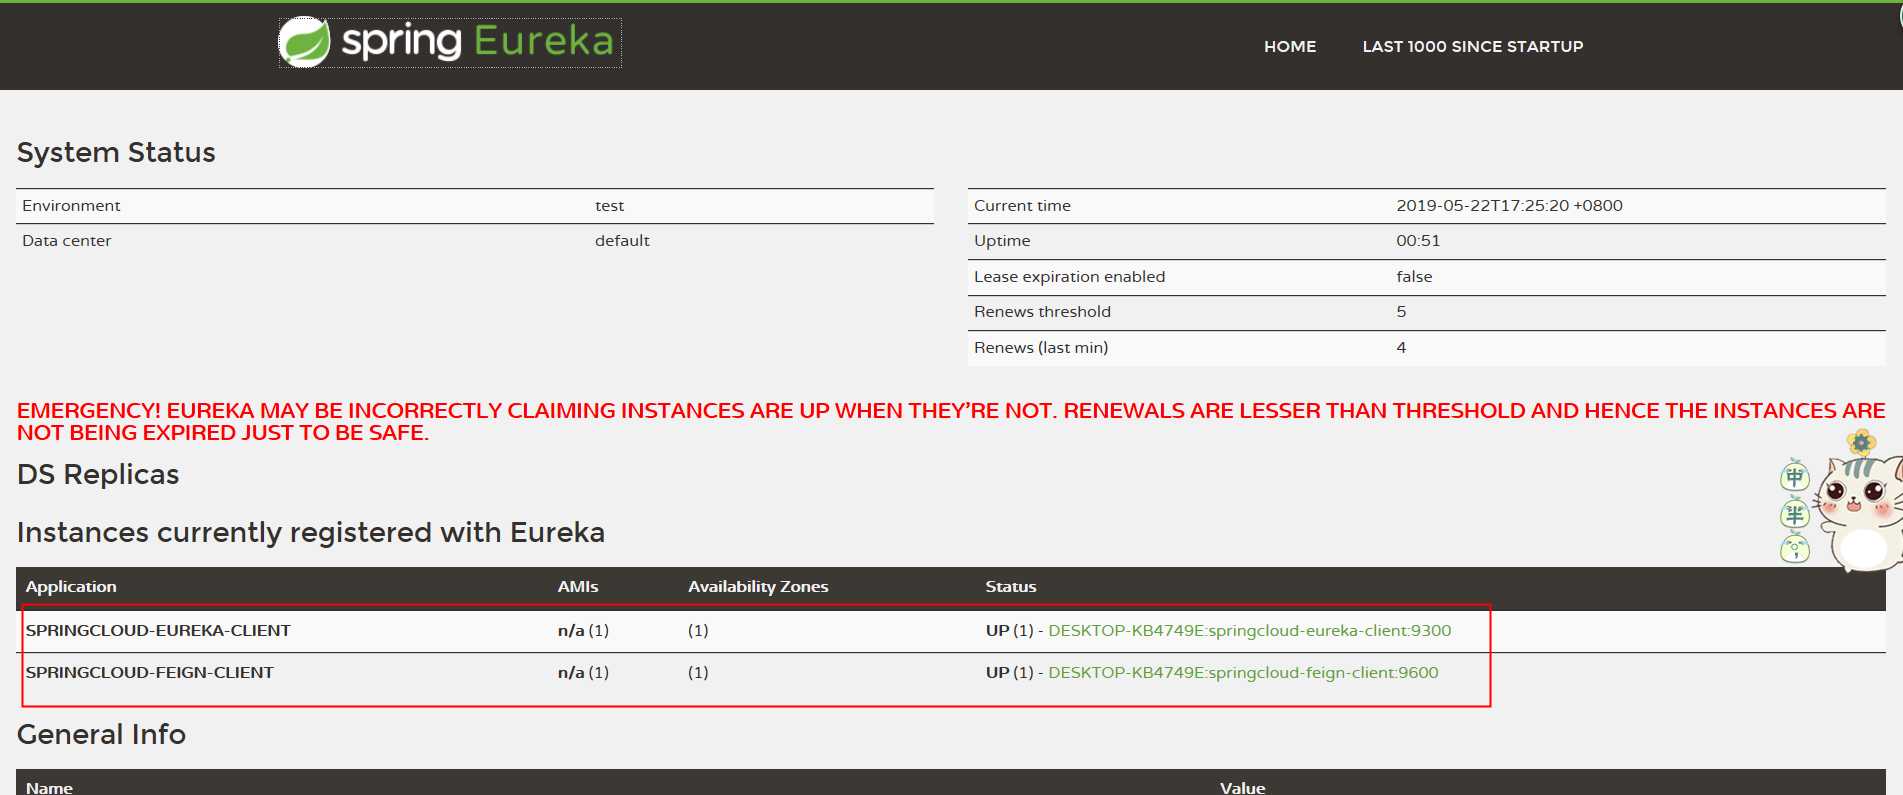Toggle the punctuation mode face icon
1903x795 pixels.
point(1795,549)
